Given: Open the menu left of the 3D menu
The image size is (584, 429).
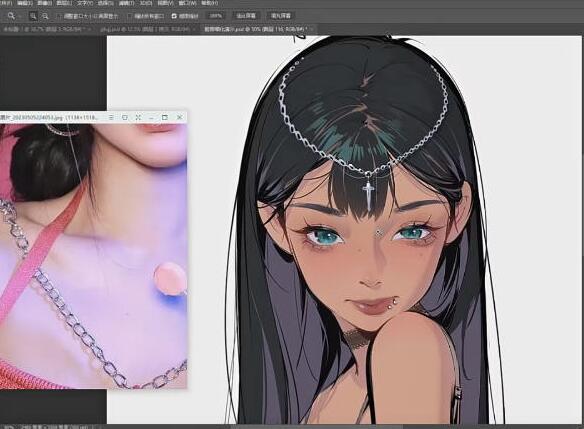Looking at the screenshot, I should pyautogui.click(x=126, y=3).
